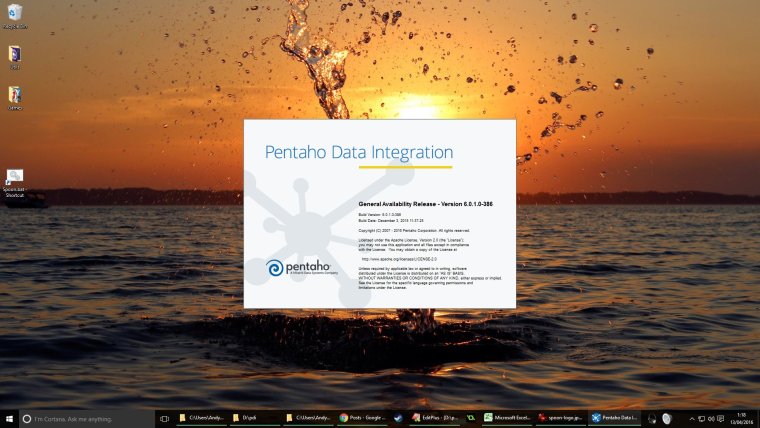Click the system clock in the taskbar
The image size is (760, 428).
(739, 418)
